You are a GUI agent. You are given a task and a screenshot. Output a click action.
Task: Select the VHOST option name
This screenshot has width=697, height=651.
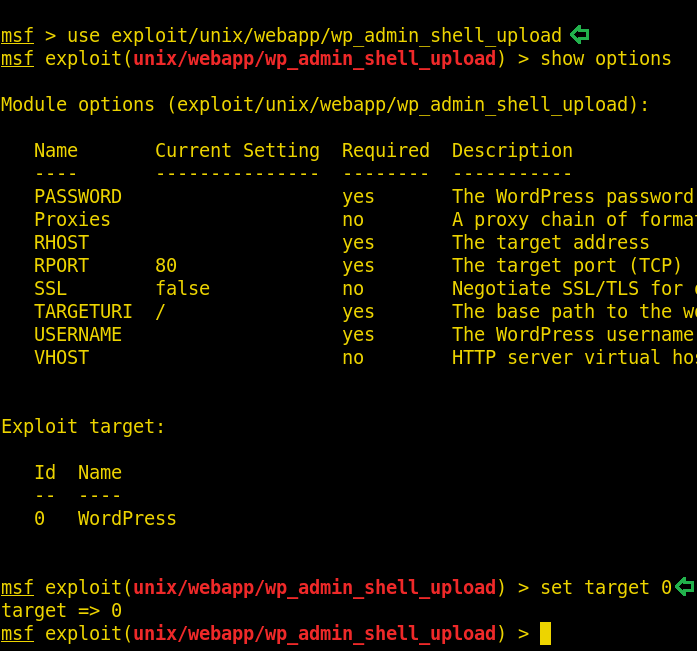point(61,358)
